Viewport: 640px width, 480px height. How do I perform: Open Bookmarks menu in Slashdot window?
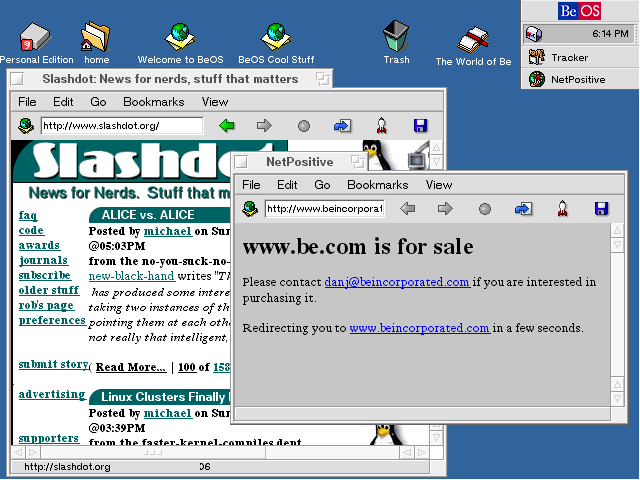[153, 102]
